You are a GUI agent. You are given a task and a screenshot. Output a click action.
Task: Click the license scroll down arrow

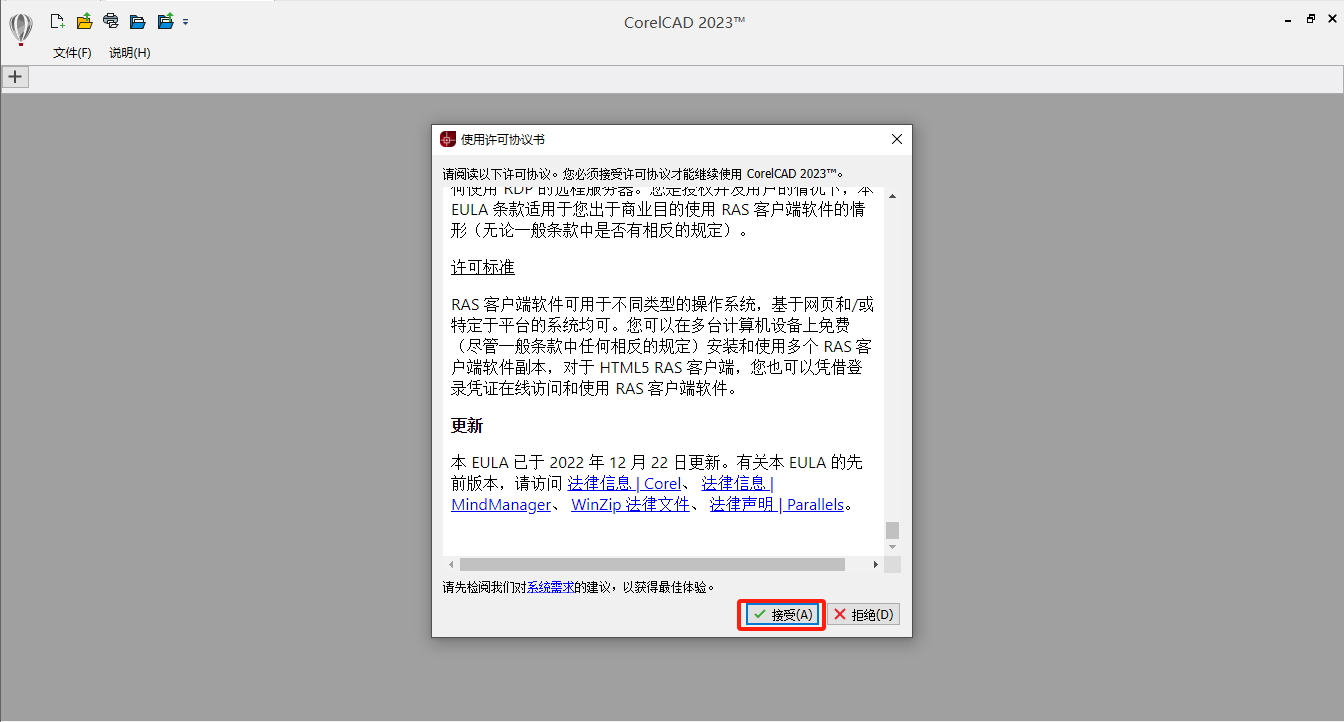[892, 547]
